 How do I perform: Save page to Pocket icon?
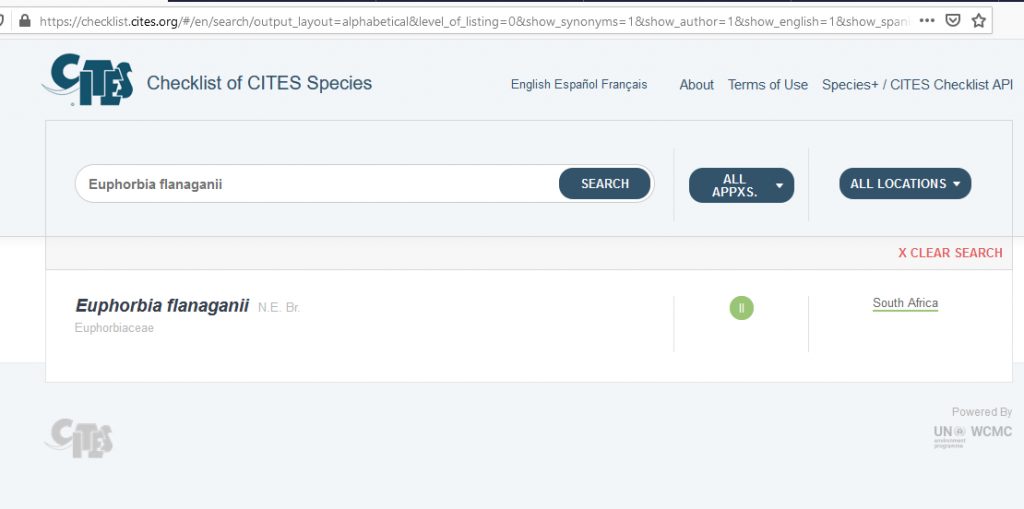point(953,21)
